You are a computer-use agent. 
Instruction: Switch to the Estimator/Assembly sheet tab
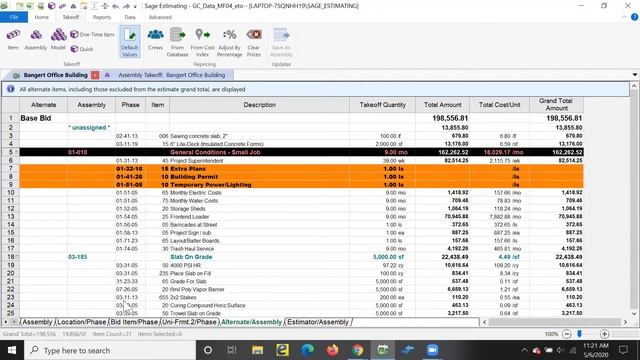click(x=318, y=322)
